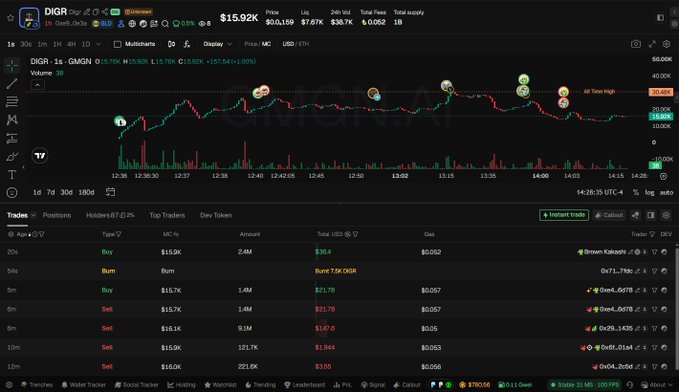Toggle log scale on chart

tap(650, 192)
